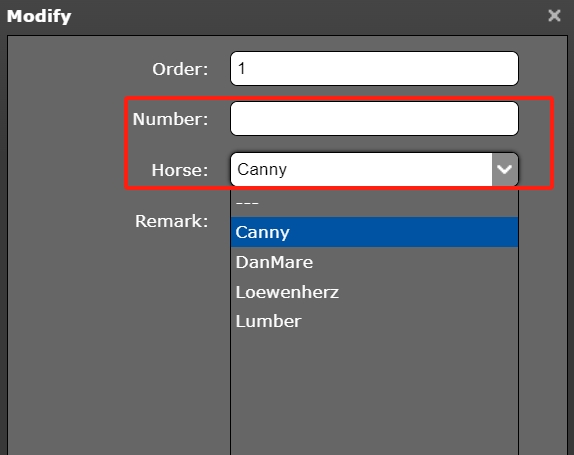Screen dimensions: 574x455
Task: Click the 'Number:' field label
Action: [170, 119]
